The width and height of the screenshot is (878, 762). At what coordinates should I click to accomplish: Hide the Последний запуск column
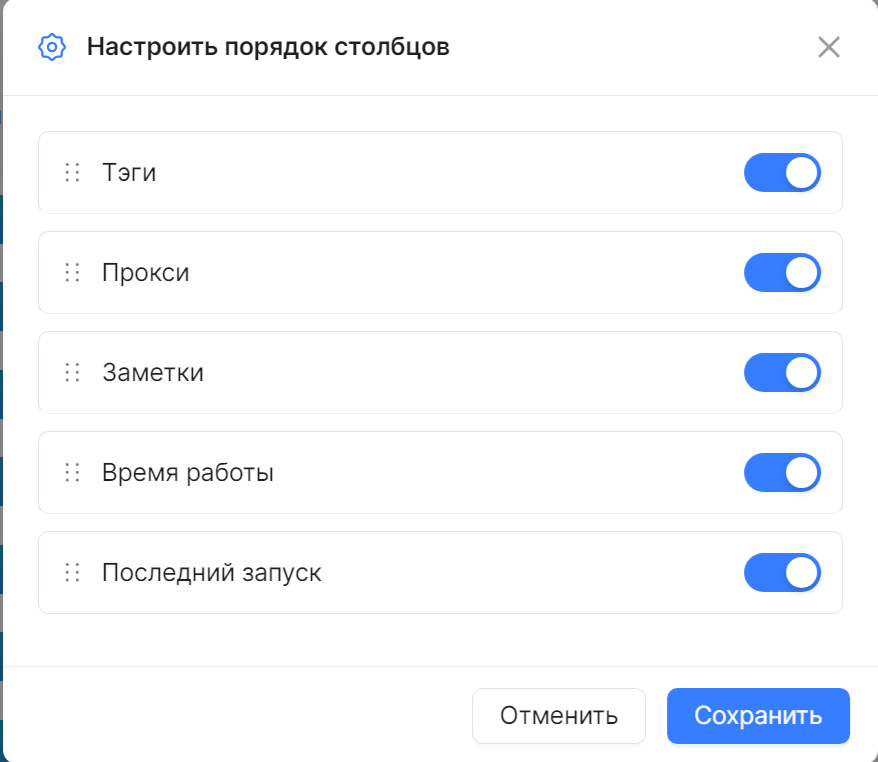[782, 573]
